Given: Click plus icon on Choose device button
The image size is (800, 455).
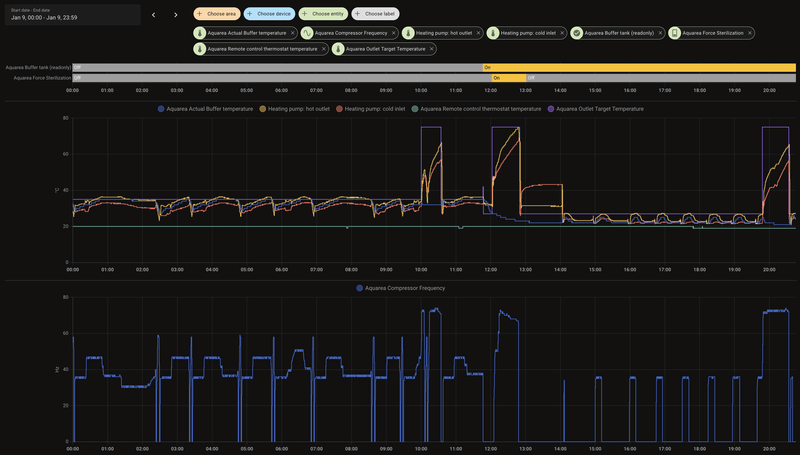Looking at the screenshot, I should click(x=249, y=14).
